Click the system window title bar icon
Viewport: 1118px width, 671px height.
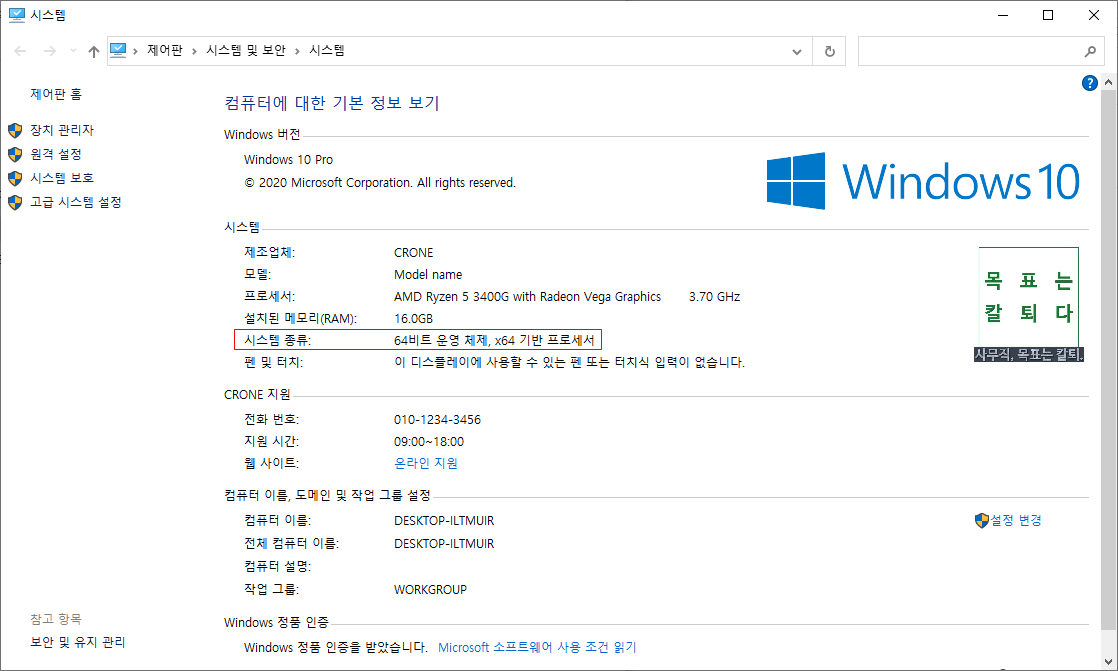16,15
